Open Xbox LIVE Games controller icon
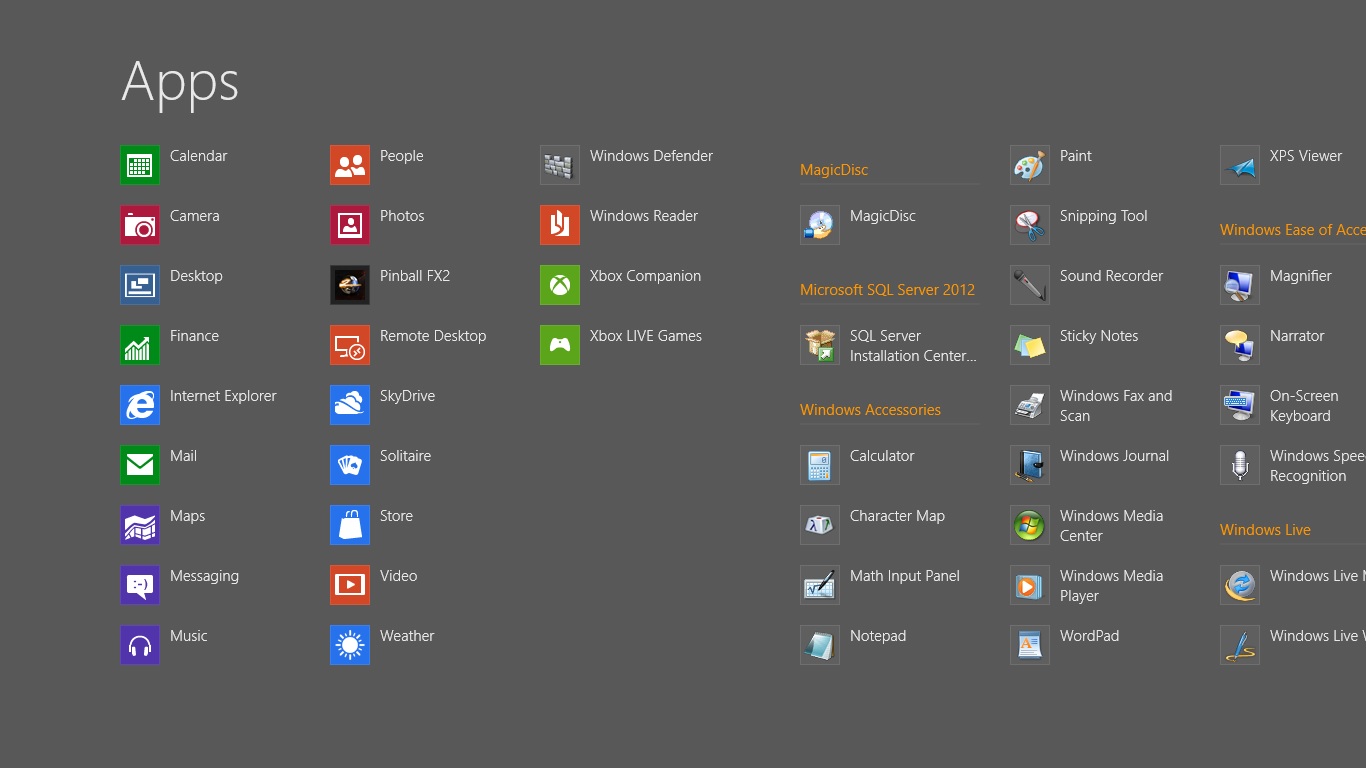 pos(560,345)
